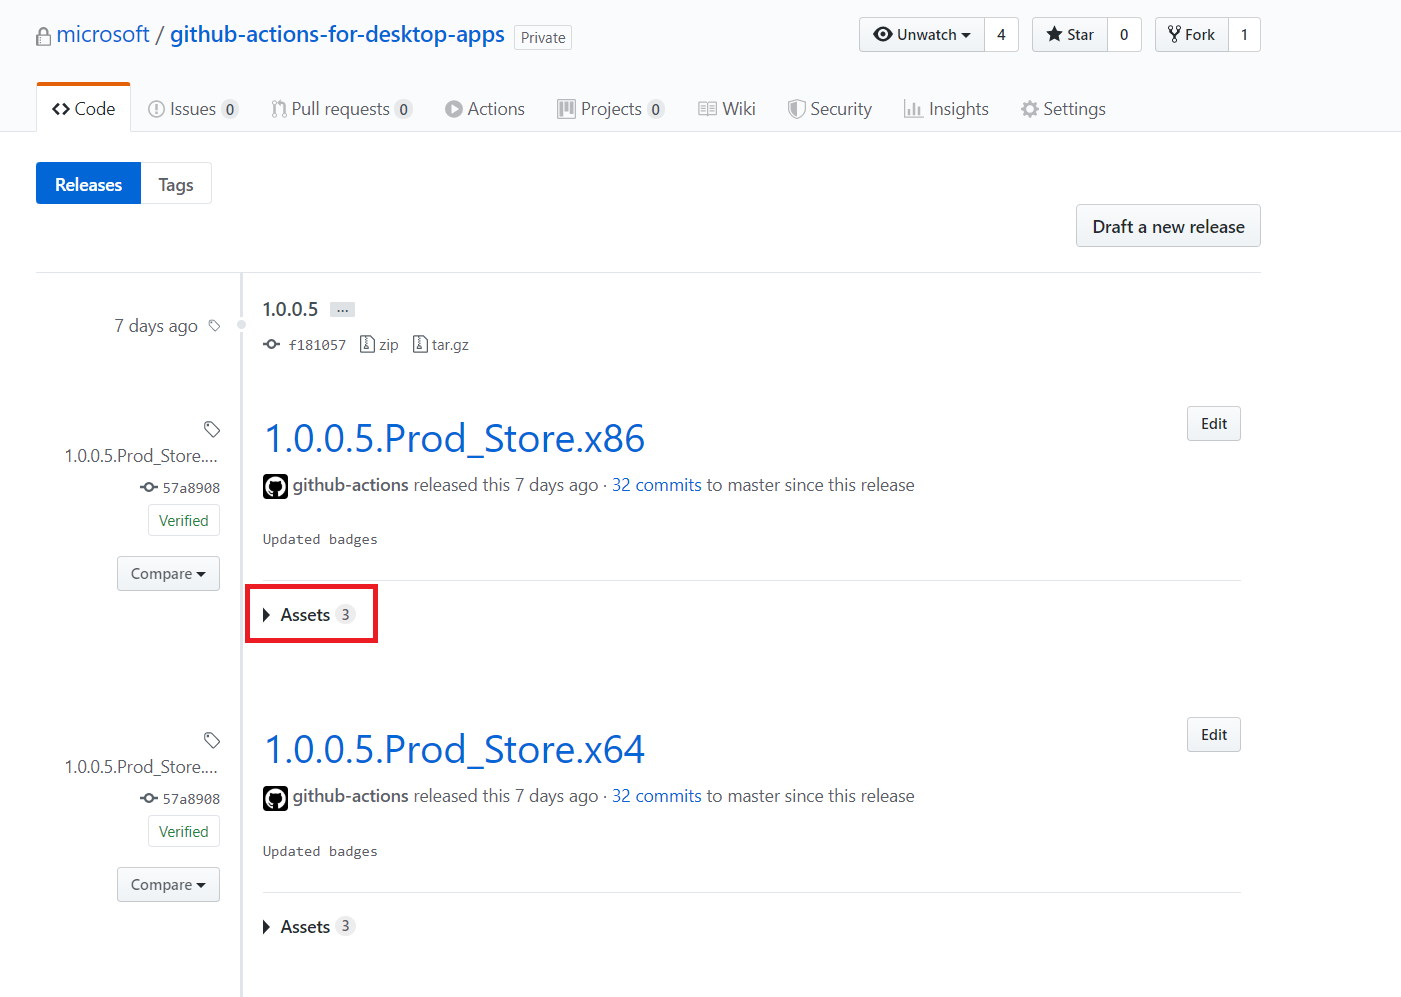This screenshot has height=997, width=1401.
Task: Expand the ellipsis next to 1.0.0.5
Action: click(342, 310)
